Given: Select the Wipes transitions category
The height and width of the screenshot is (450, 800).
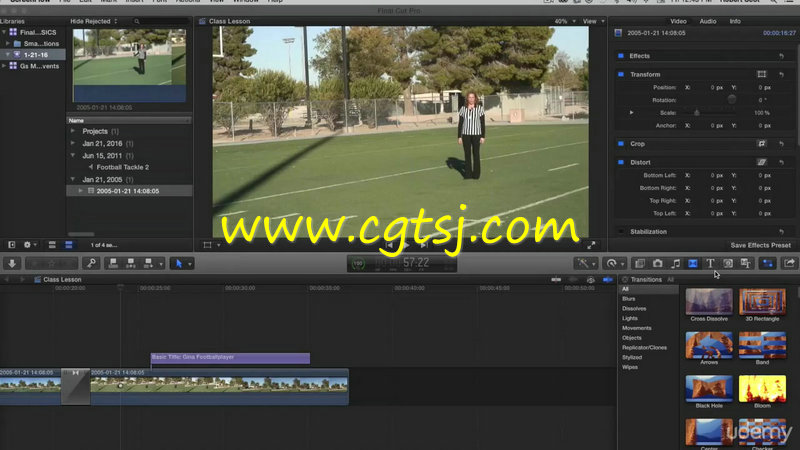Looking at the screenshot, I should 630,367.
